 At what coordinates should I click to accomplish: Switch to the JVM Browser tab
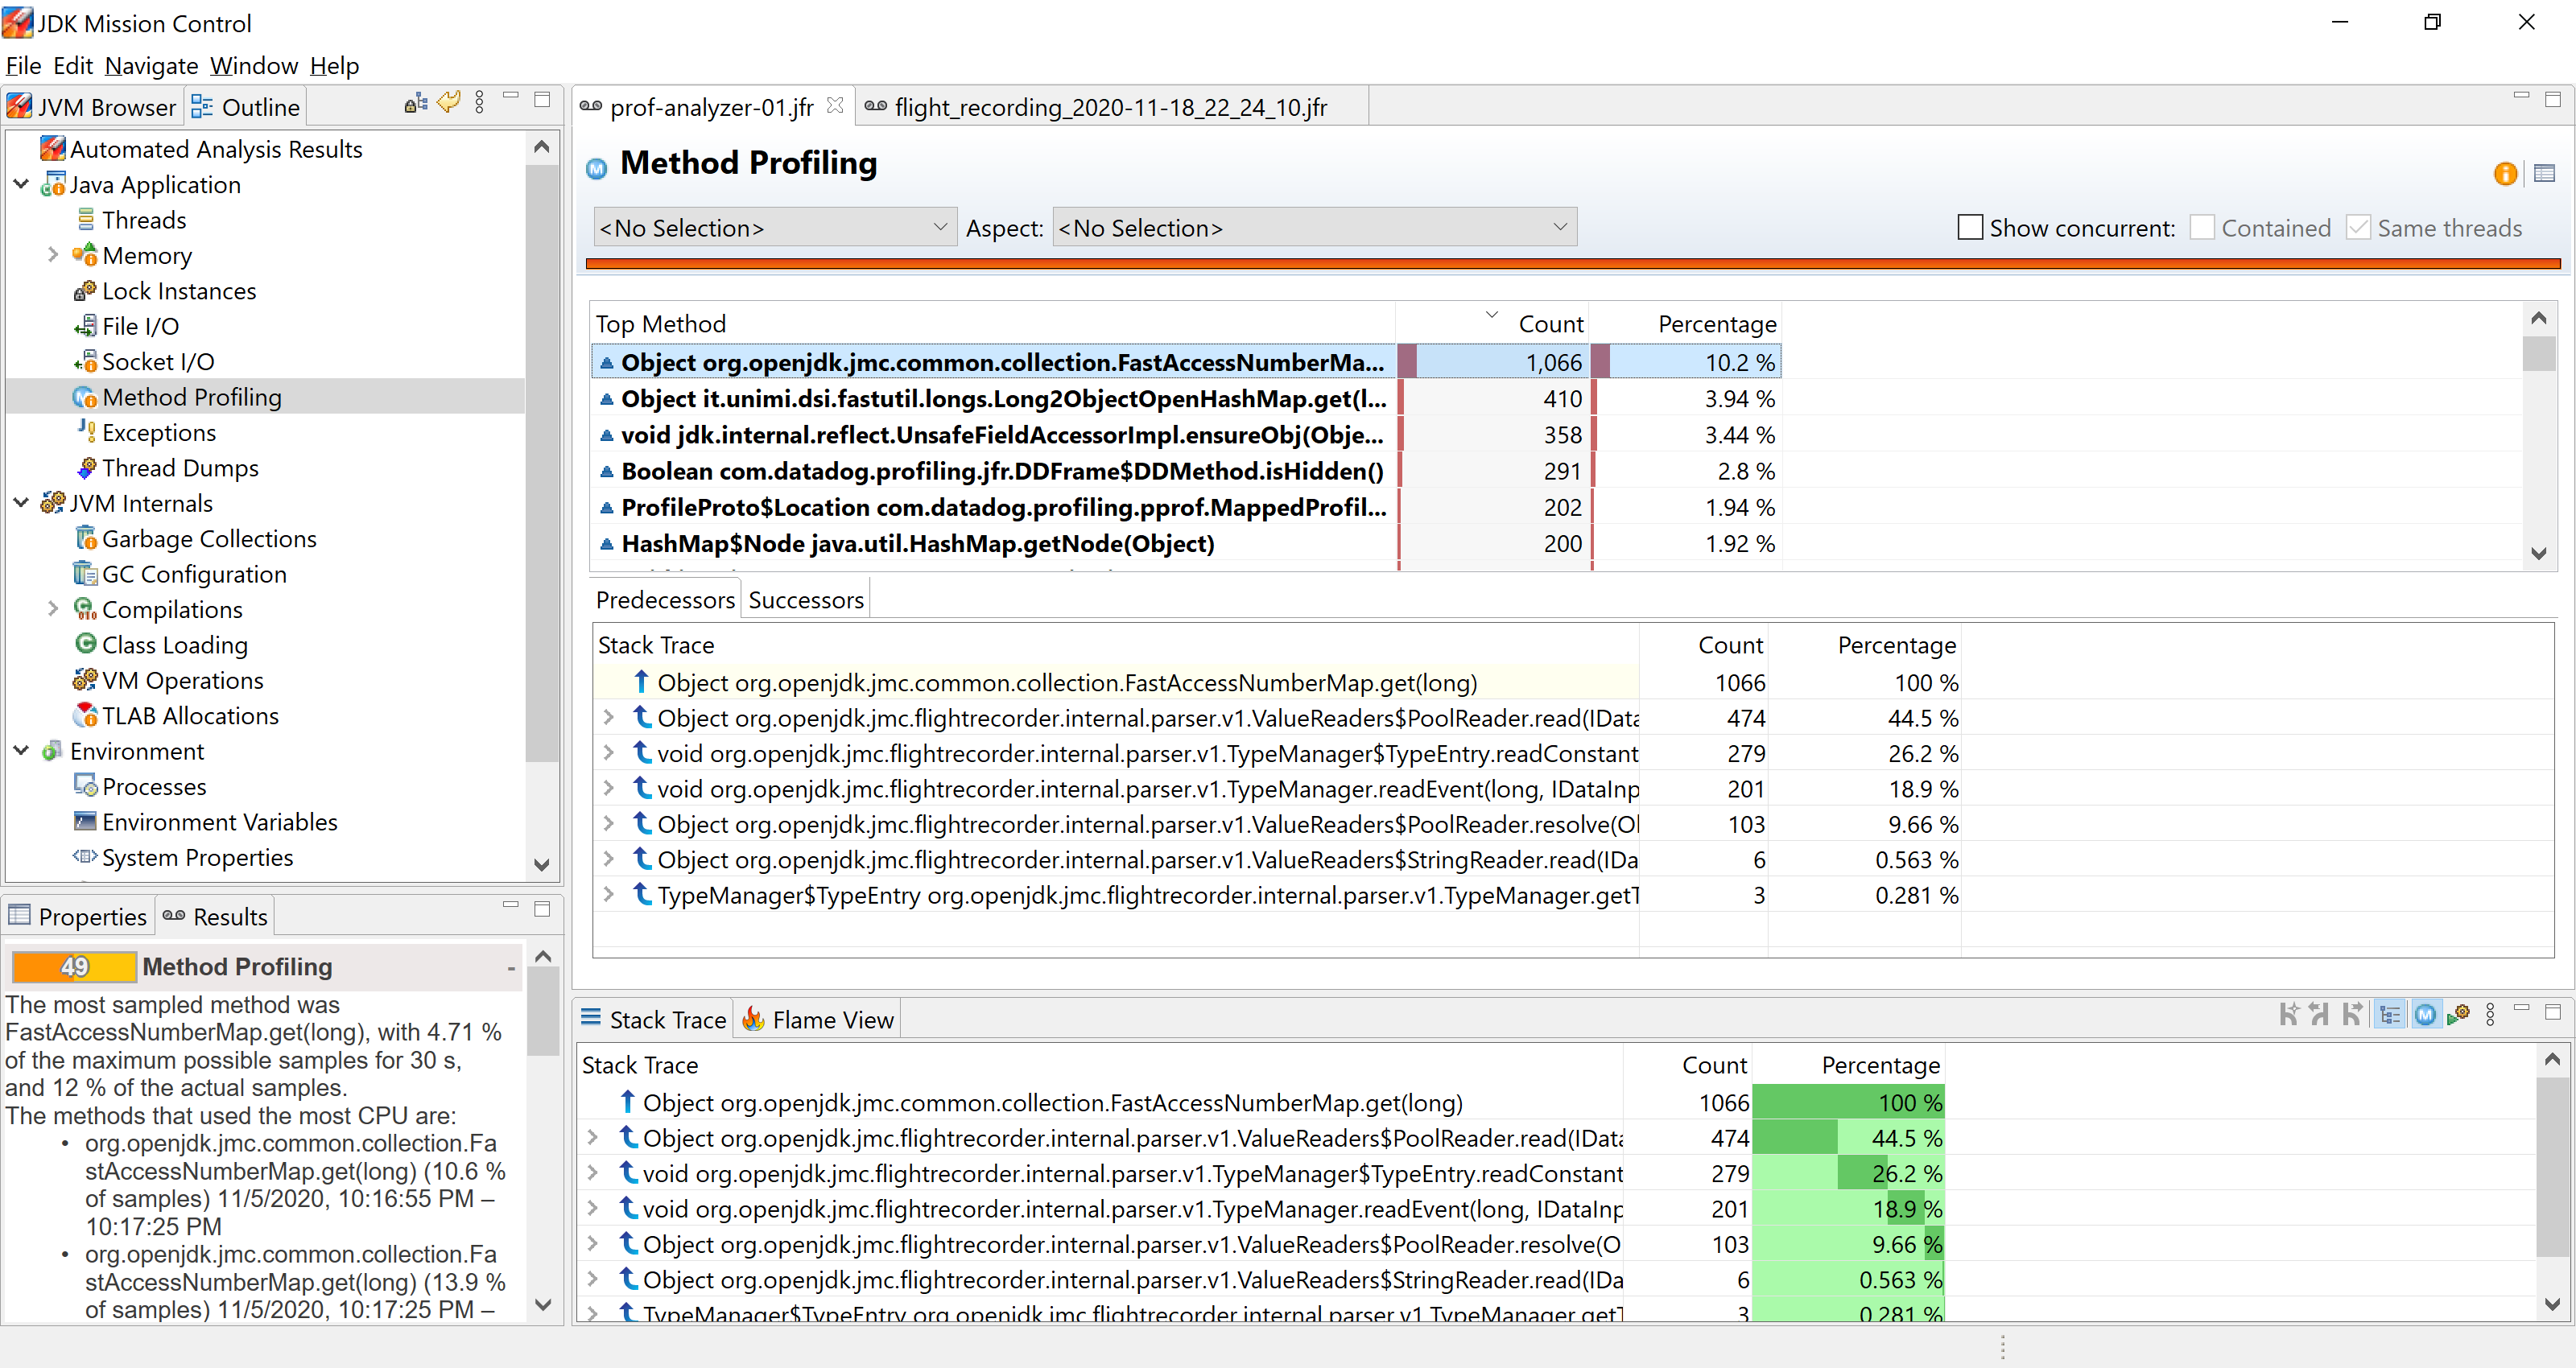click(92, 107)
